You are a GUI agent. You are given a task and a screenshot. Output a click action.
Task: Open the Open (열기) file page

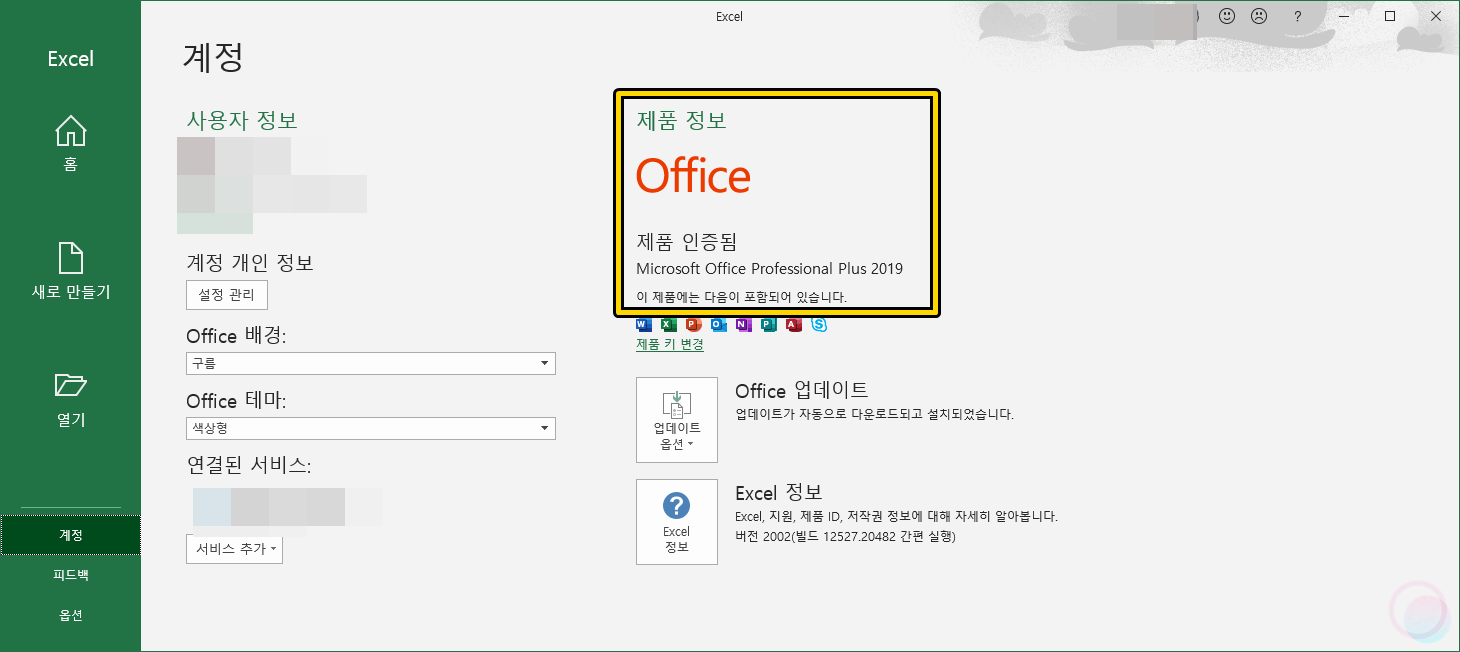[x=70, y=399]
